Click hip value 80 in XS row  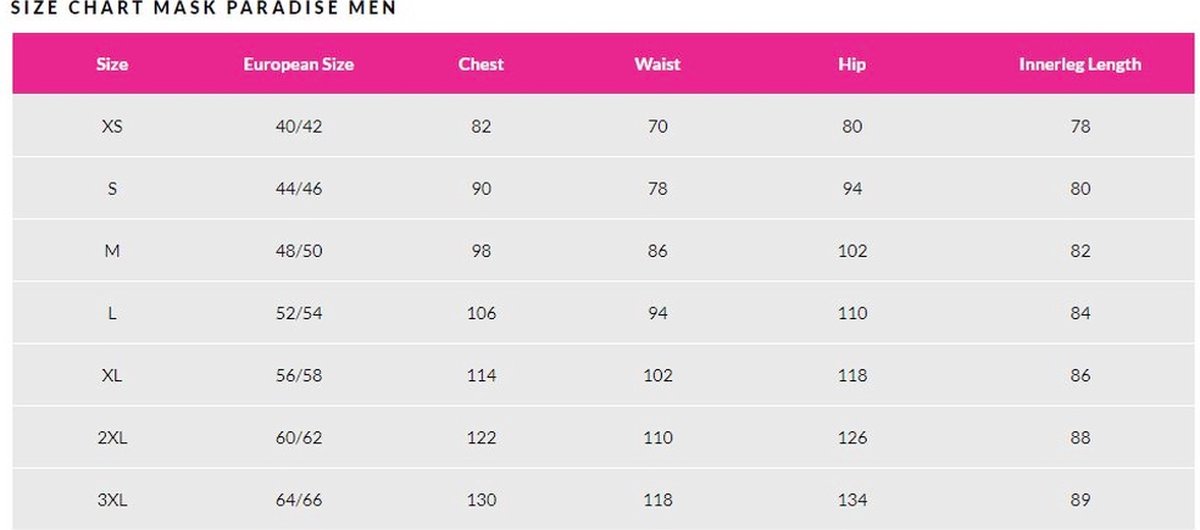pos(852,127)
